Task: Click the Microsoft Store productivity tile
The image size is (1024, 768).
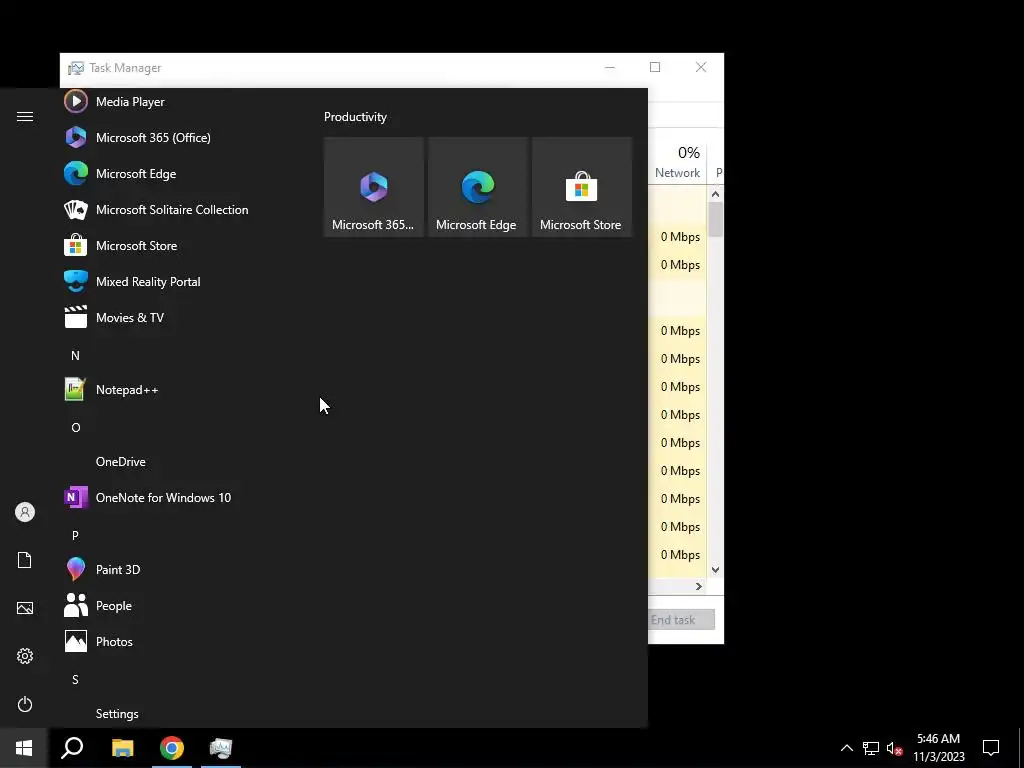Action: pyautogui.click(x=582, y=187)
